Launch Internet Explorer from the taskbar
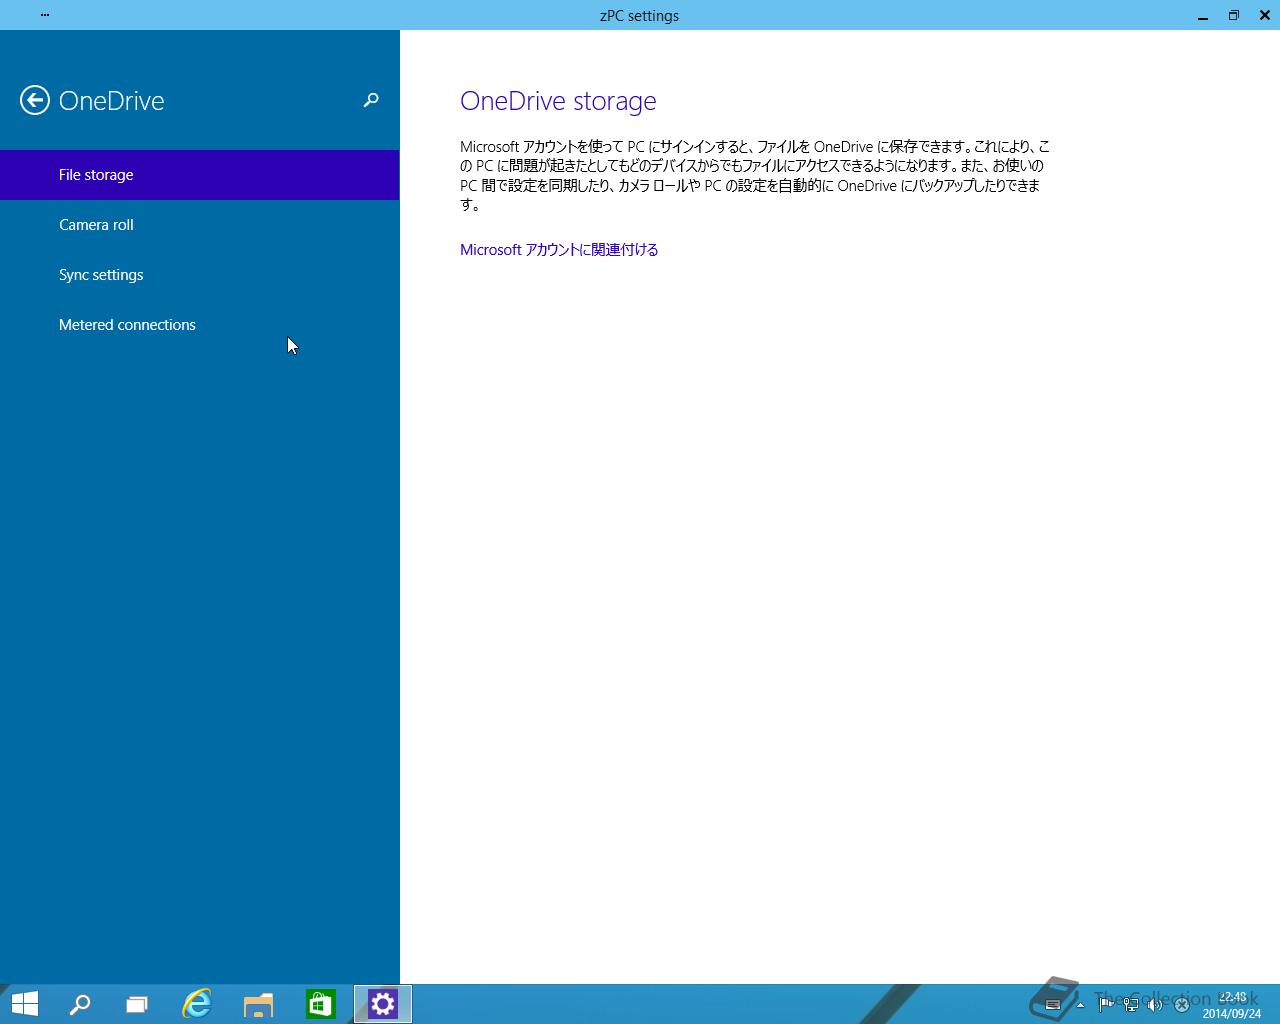Screen dimensions: 1280x1024 coord(197,1004)
